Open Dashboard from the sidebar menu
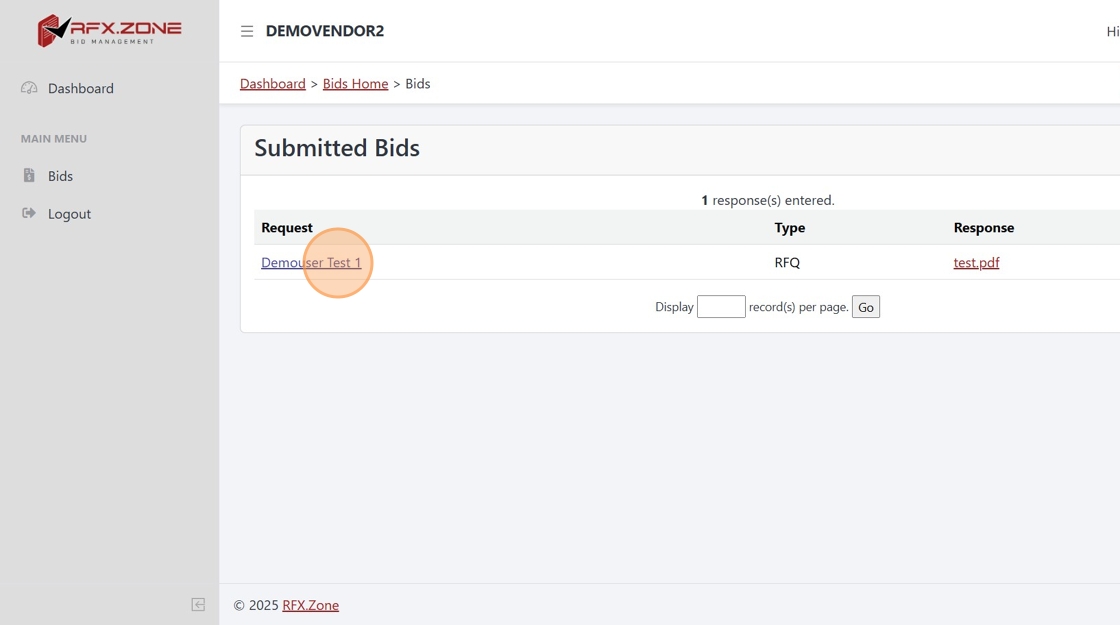Image resolution: width=1120 pixels, height=625 pixels. click(80, 88)
